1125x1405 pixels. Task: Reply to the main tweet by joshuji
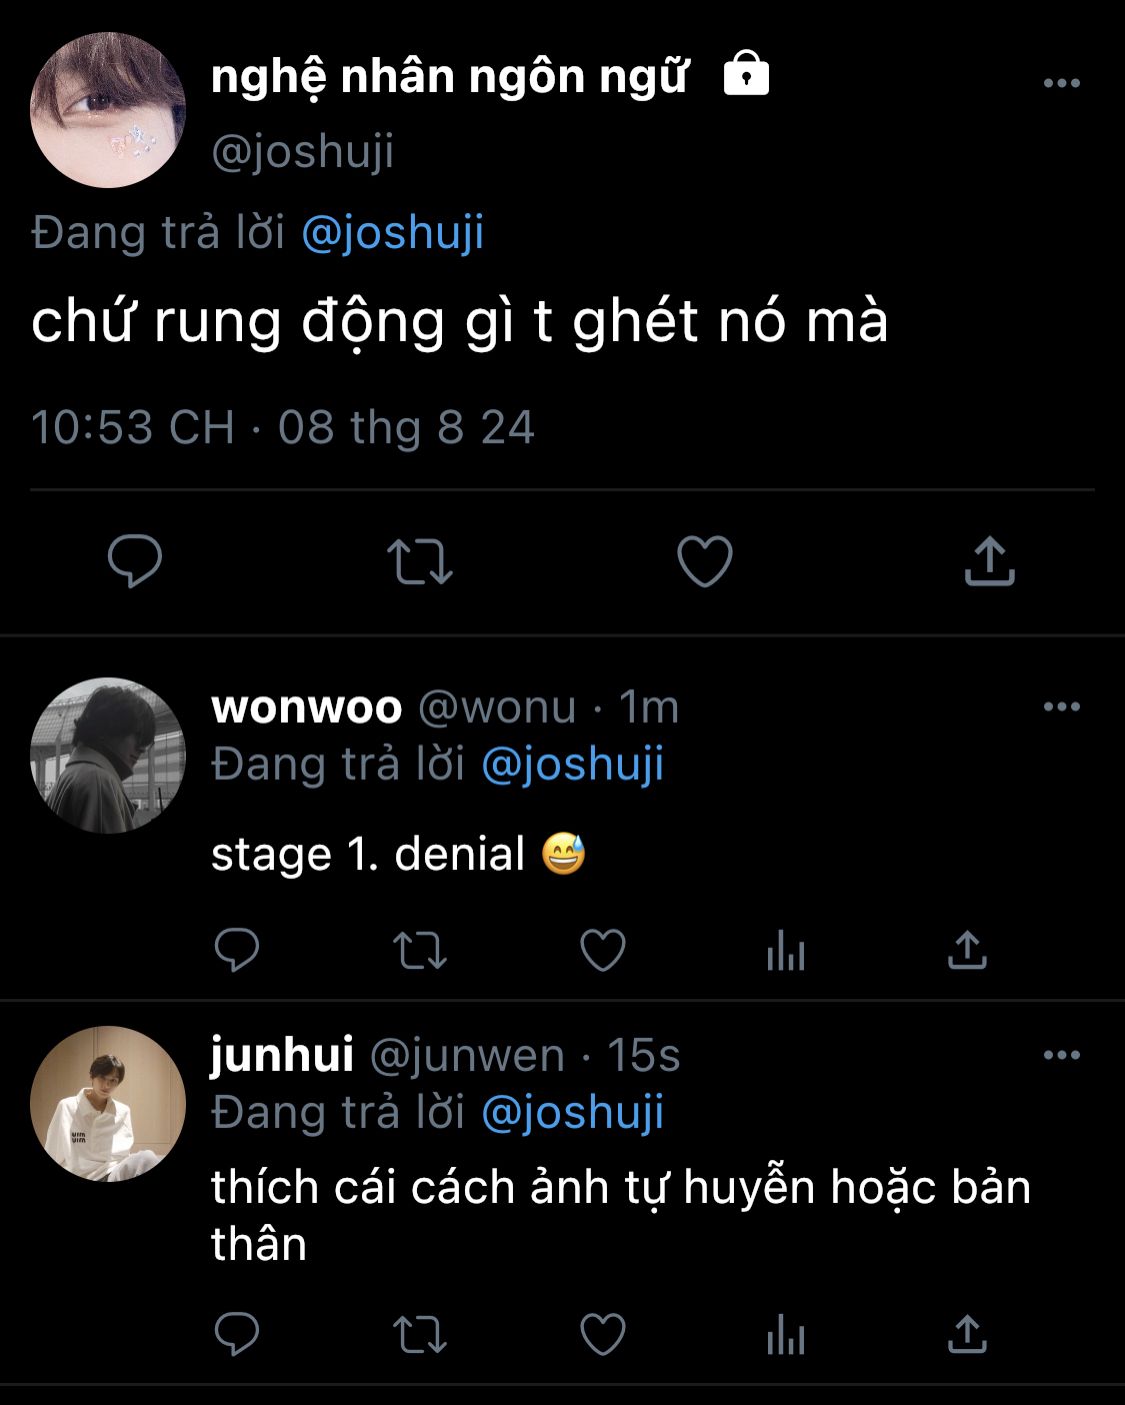(x=135, y=560)
